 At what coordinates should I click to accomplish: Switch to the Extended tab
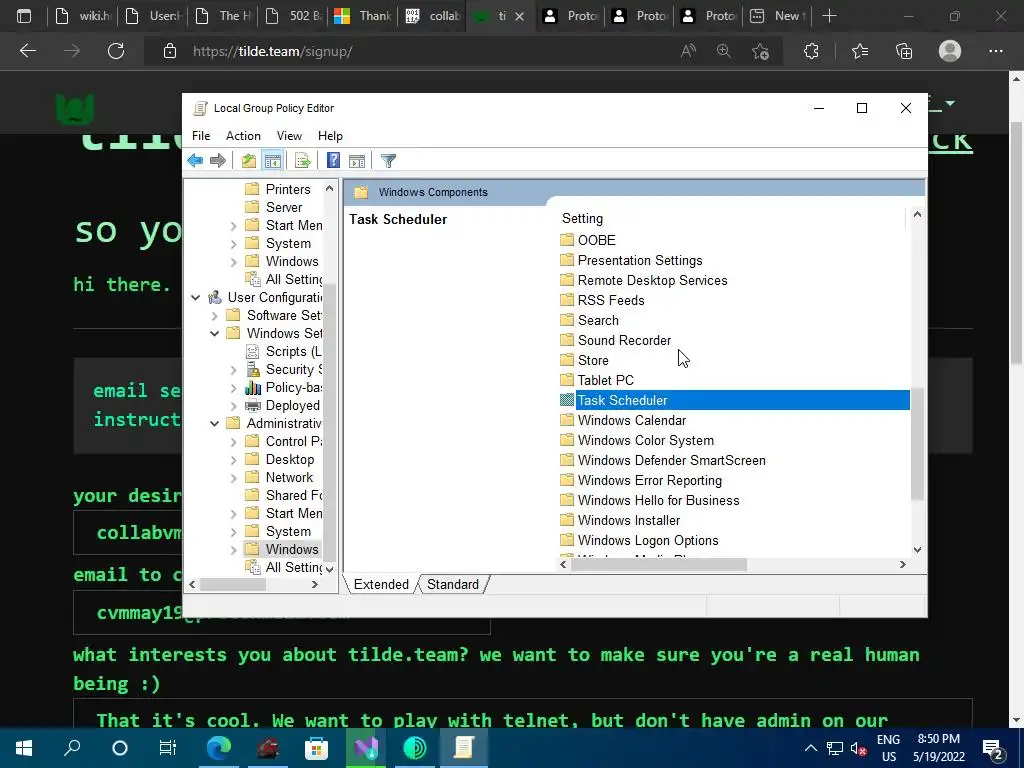click(x=381, y=584)
